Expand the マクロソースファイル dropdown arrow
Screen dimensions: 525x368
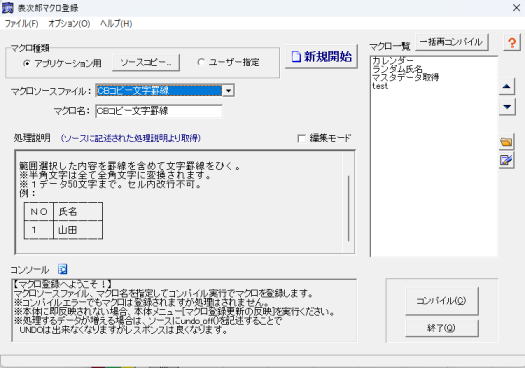tap(228, 90)
